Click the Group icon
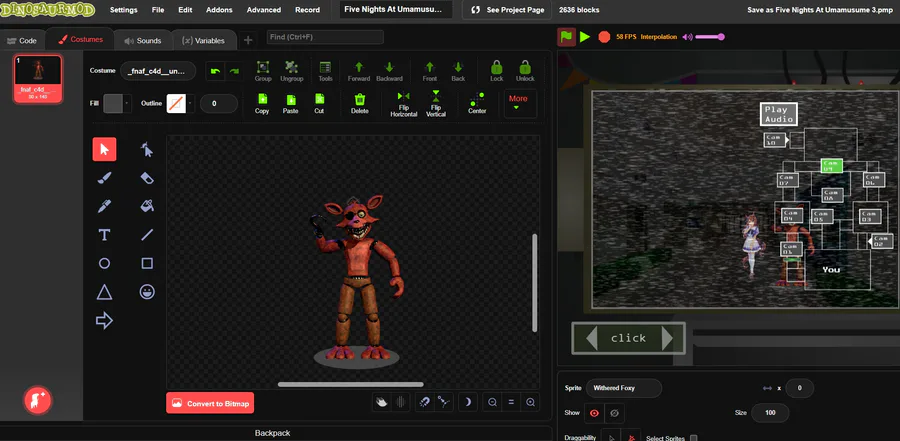This screenshot has width=900, height=441. 263,71
